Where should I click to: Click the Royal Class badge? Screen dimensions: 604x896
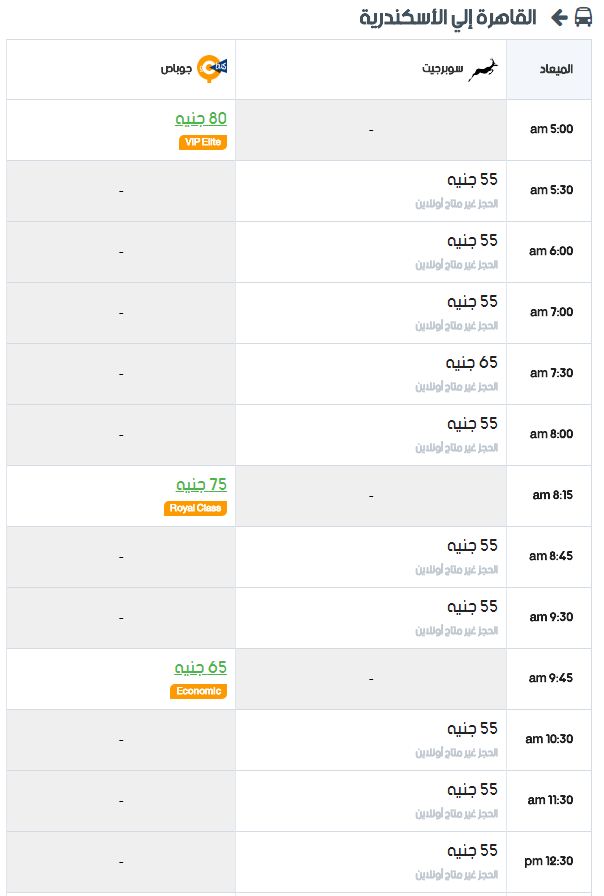[195, 508]
